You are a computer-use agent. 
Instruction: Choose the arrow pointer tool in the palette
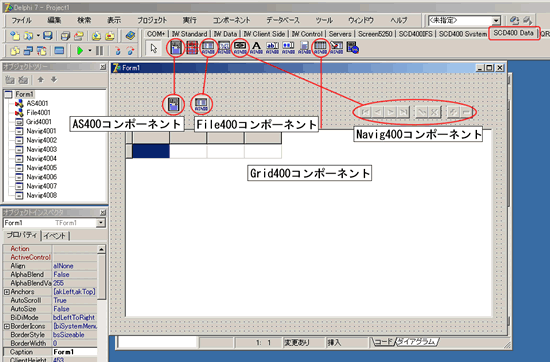(154, 48)
